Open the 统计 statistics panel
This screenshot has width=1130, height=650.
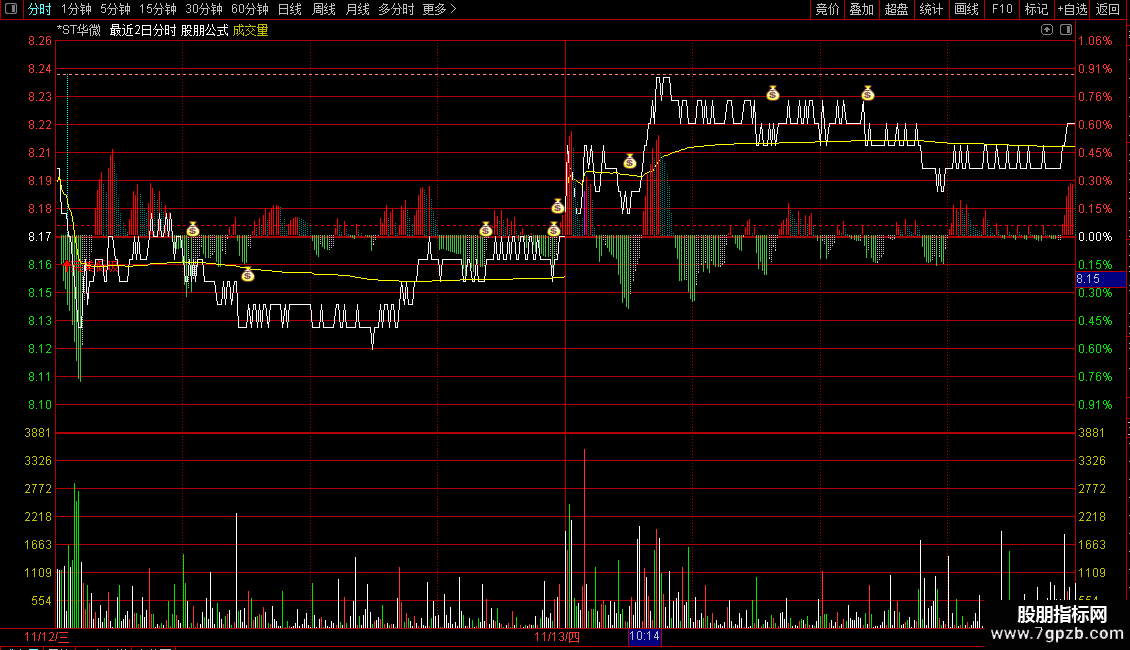pos(931,9)
